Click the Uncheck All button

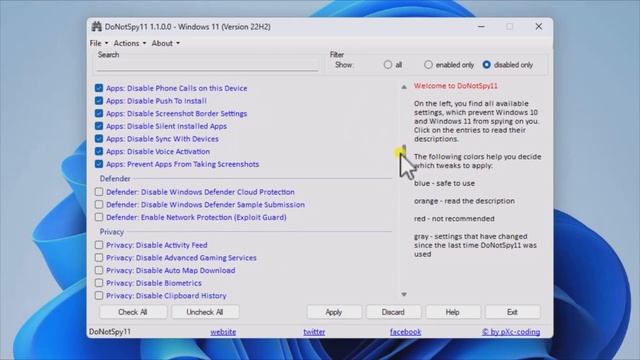tap(205, 312)
